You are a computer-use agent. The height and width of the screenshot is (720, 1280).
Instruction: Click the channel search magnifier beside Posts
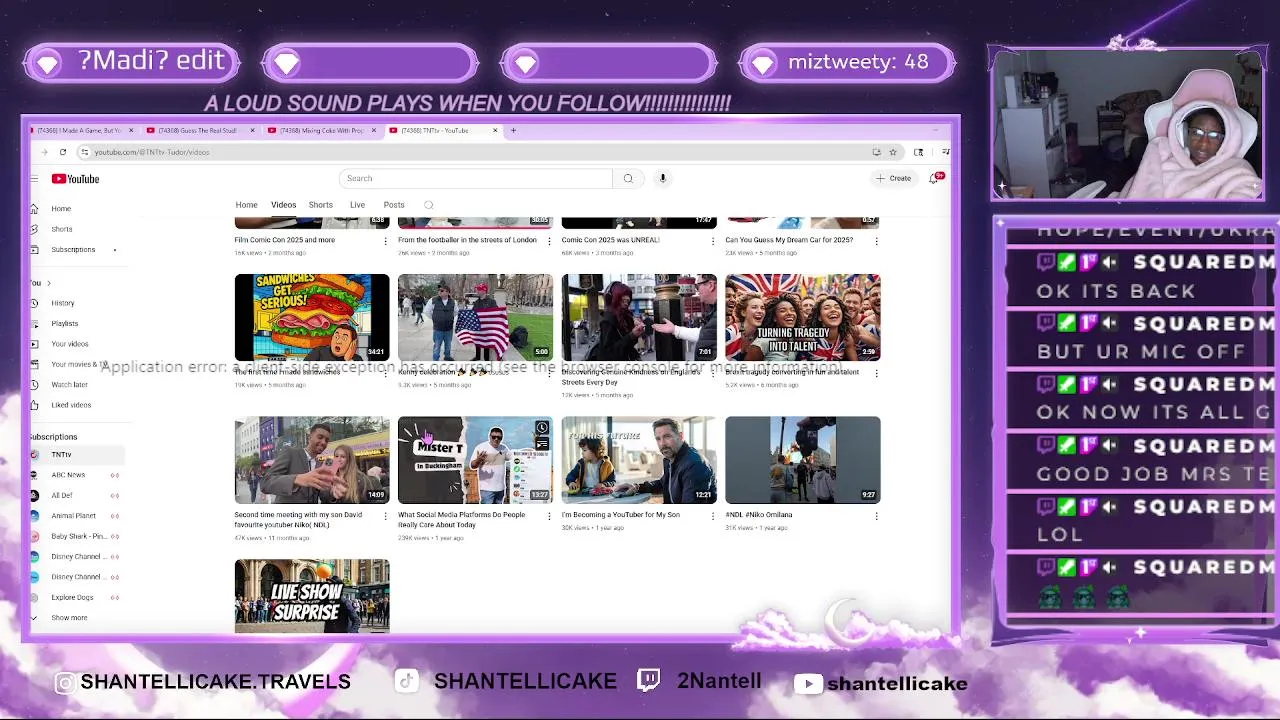(x=429, y=205)
